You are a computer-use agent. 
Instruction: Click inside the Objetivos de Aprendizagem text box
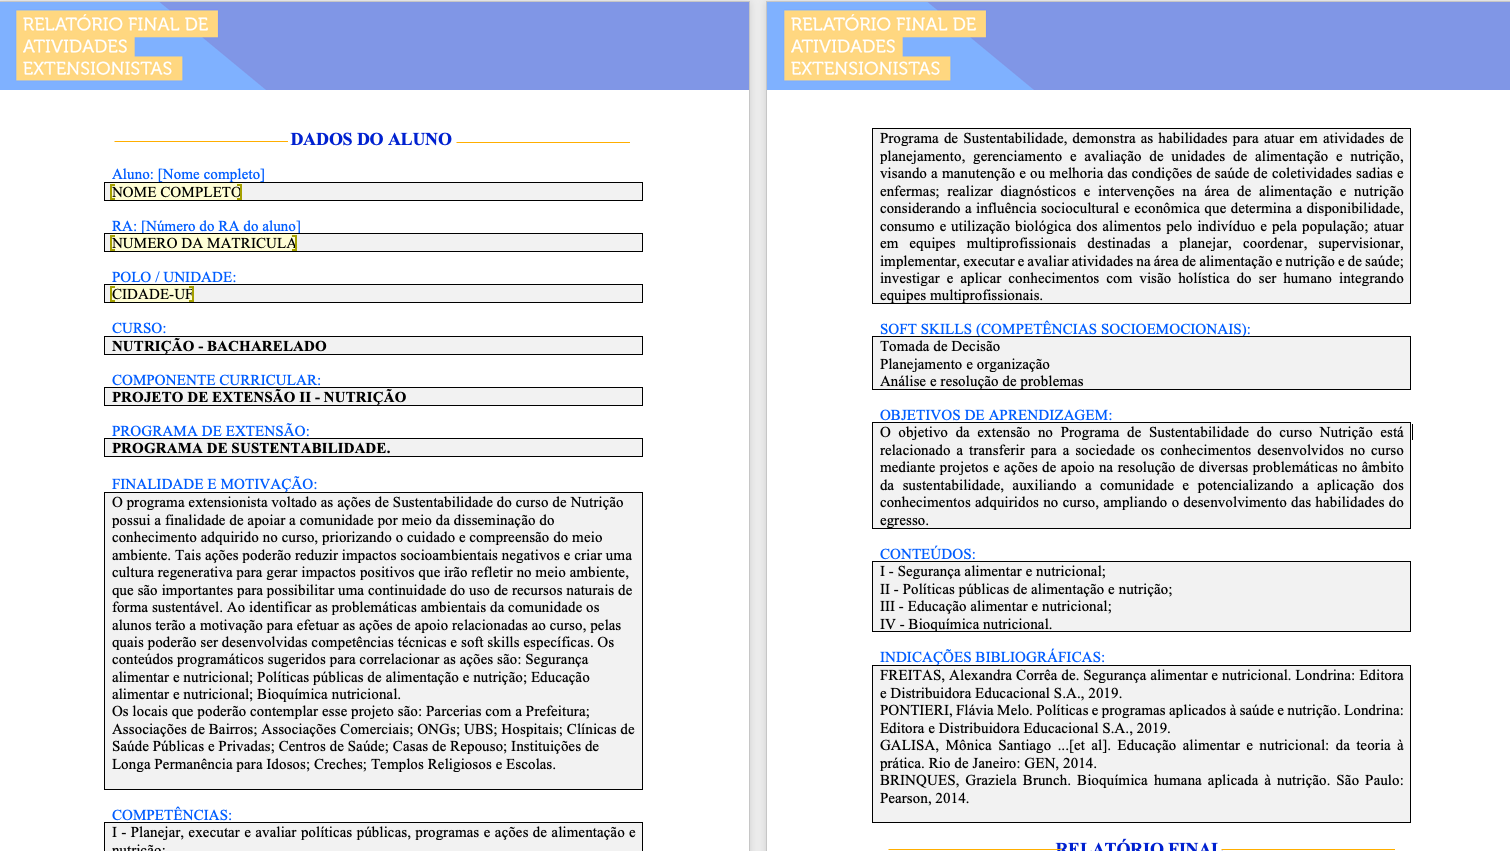tap(1141, 476)
